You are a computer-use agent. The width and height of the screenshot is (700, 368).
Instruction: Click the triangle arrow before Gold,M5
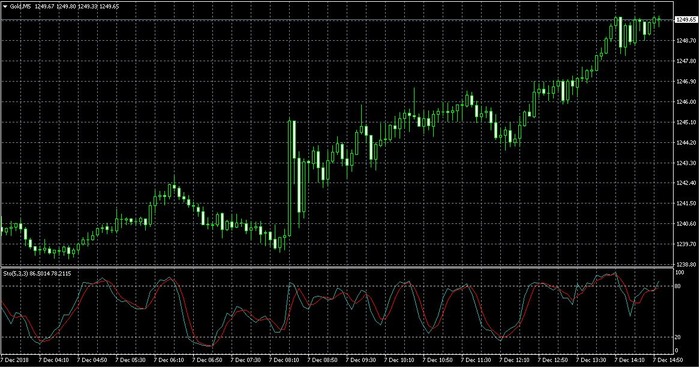pos(5,7)
